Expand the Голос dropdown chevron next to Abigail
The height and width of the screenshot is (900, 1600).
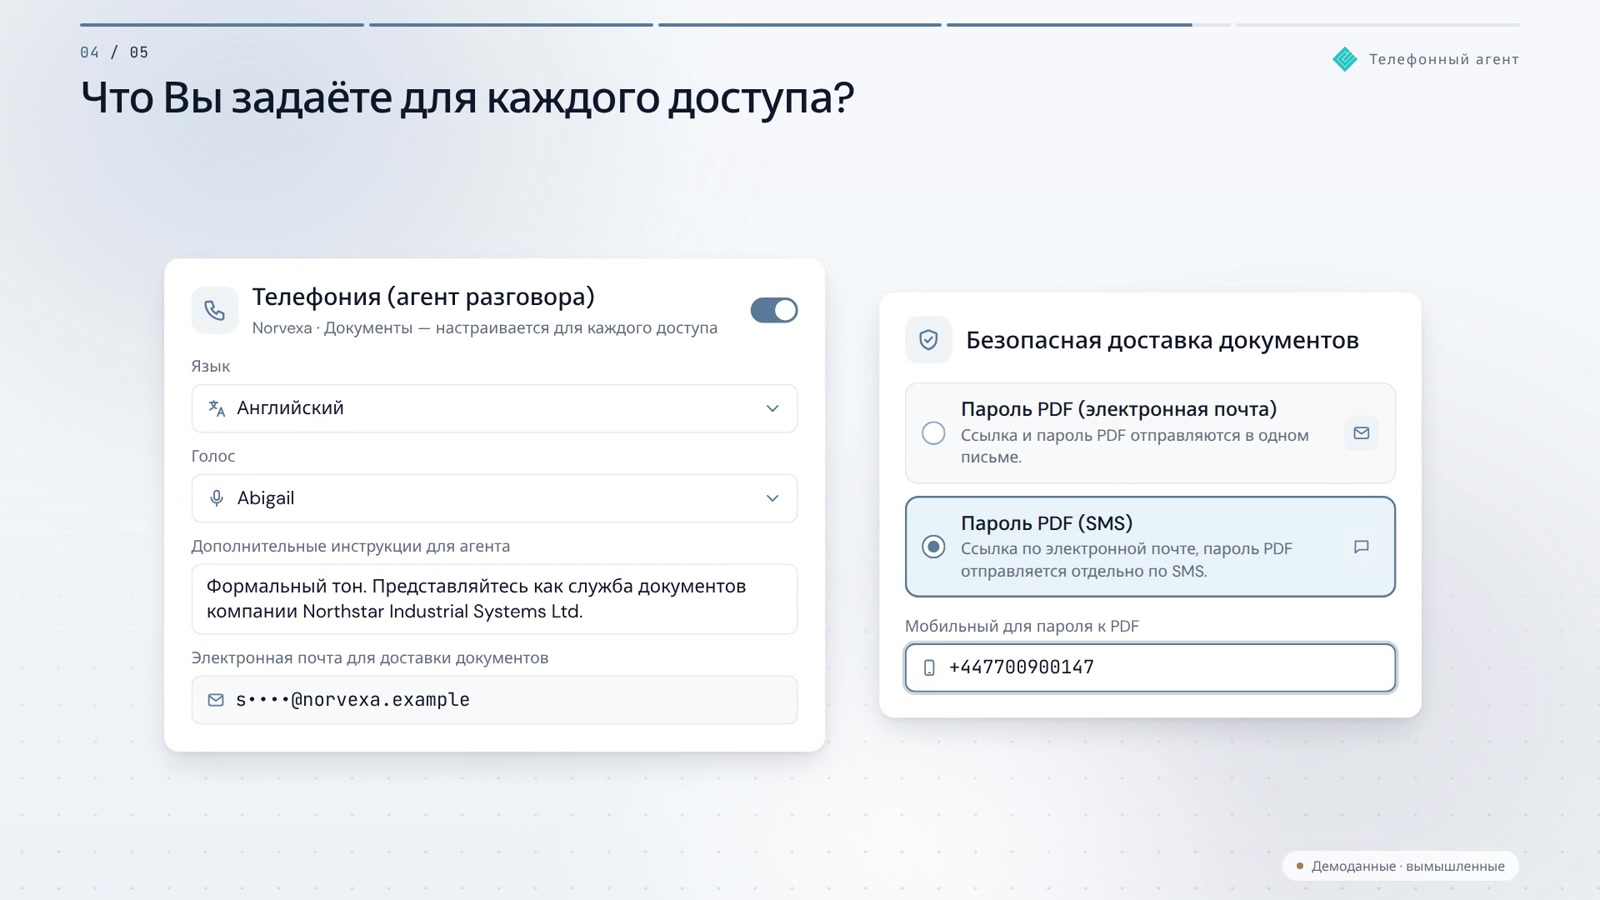(x=772, y=498)
